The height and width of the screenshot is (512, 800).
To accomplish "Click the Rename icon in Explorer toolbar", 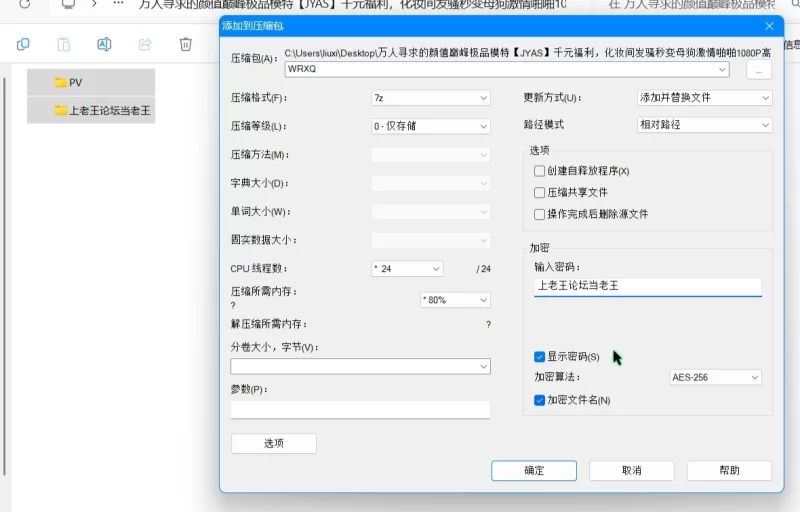I will (x=104, y=44).
